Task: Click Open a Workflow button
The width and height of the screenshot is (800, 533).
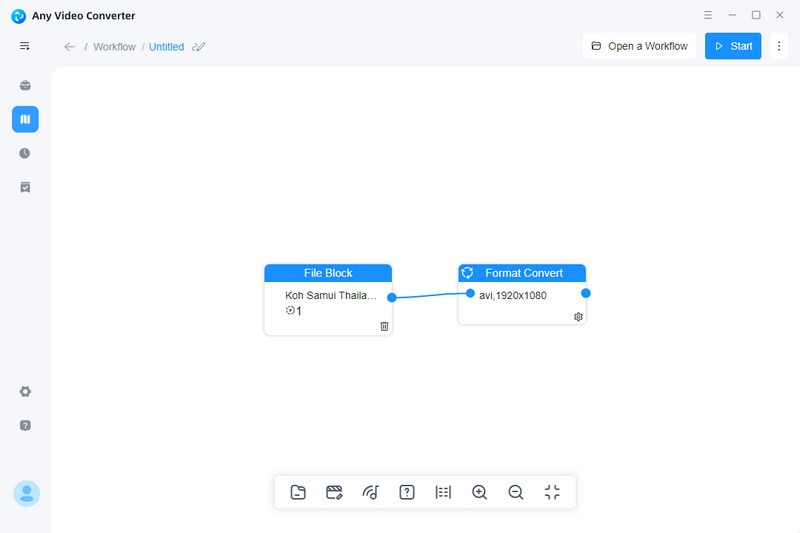Action: [x=639, y=46]
